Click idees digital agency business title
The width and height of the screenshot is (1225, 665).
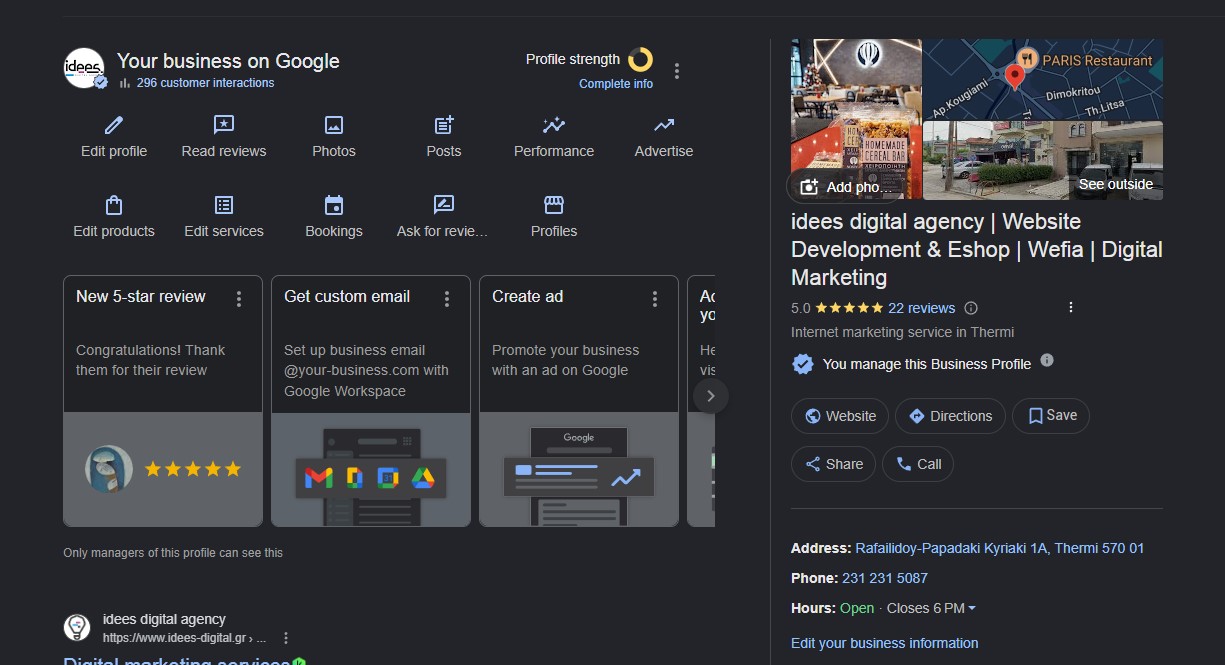pyautogui.click(x=977, y=249)
